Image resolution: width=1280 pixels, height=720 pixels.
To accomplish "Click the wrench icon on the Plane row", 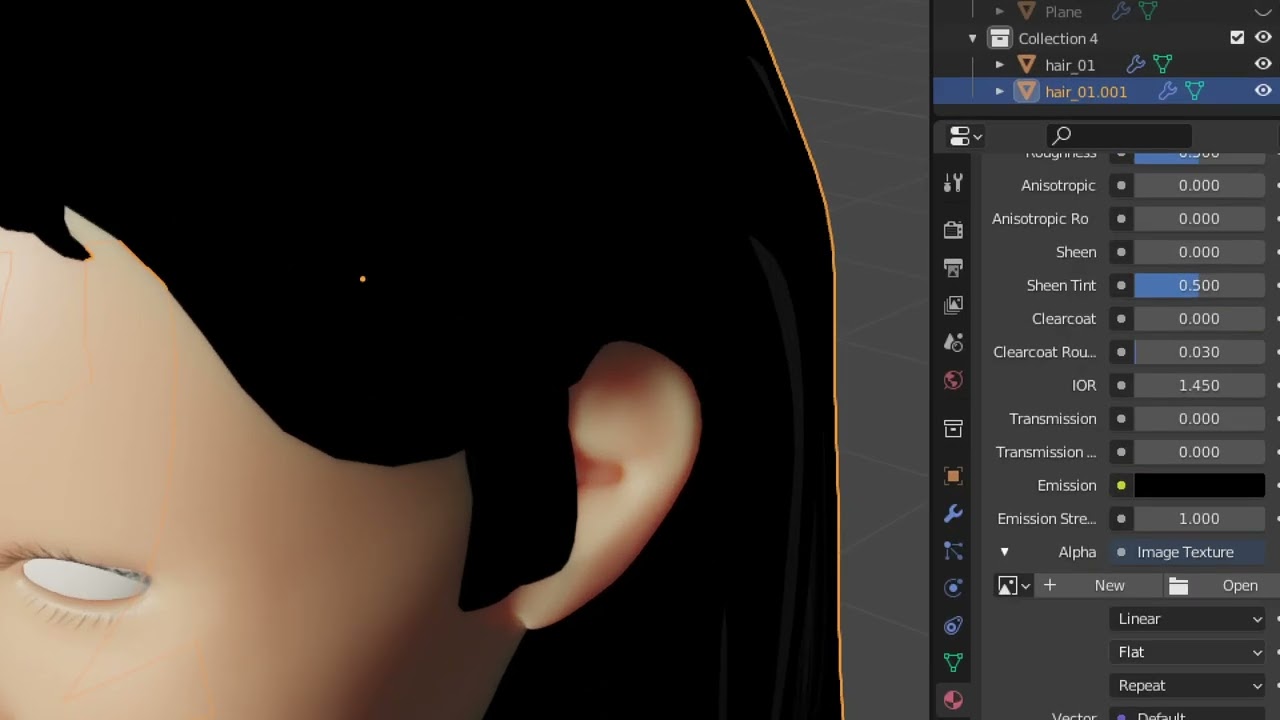I will [1121, 11].
